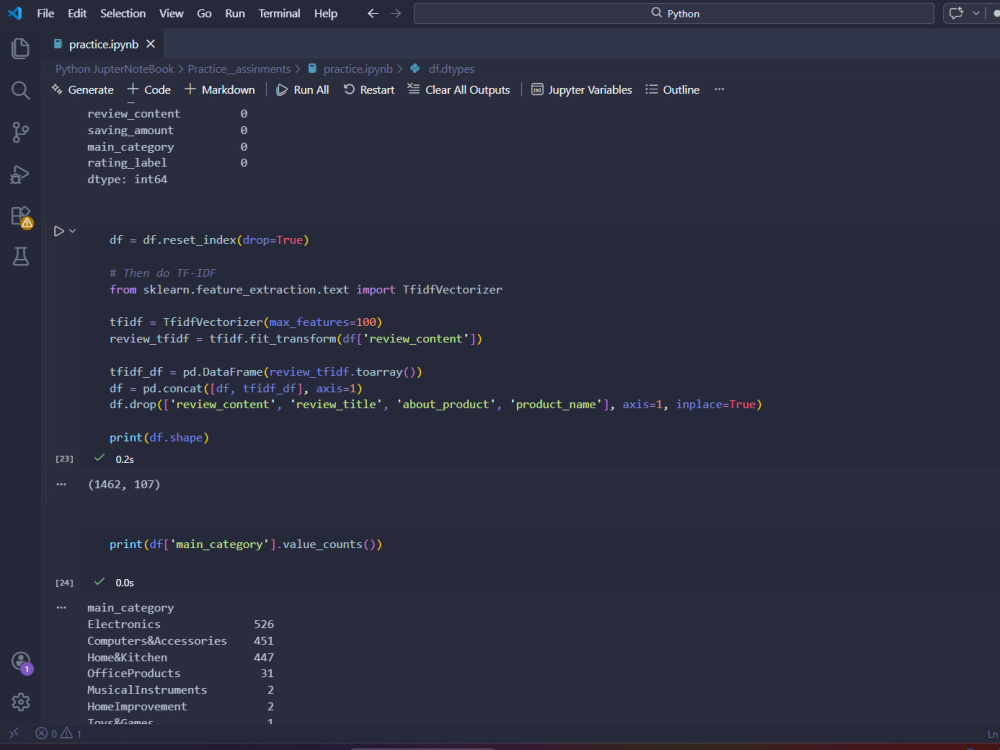Image resolution: width=1000 pixels, height=750 pixels.
Task: Click the '# Then do TF-IDF' comment
Action: [x=163, y=273]
